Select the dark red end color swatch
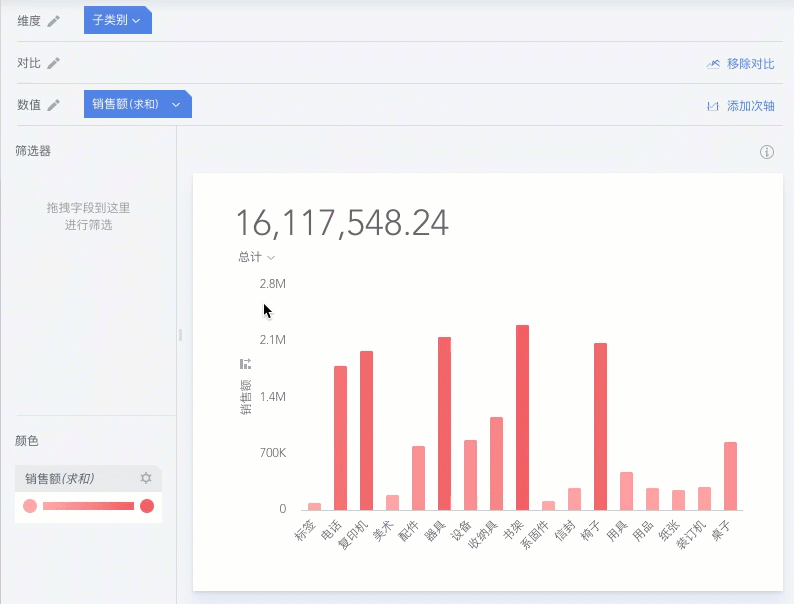This screenshot has width=794, height=604. tap(147, 506)
